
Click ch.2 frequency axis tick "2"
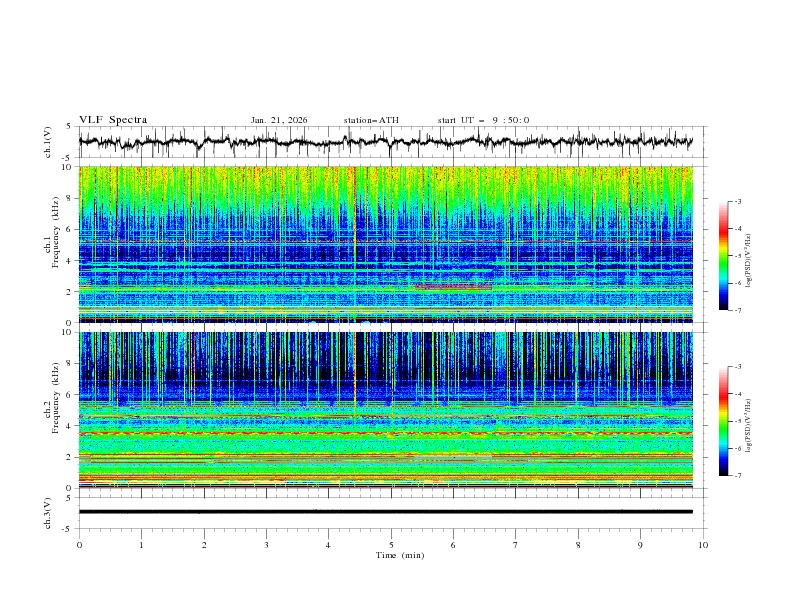pos(69,457)
